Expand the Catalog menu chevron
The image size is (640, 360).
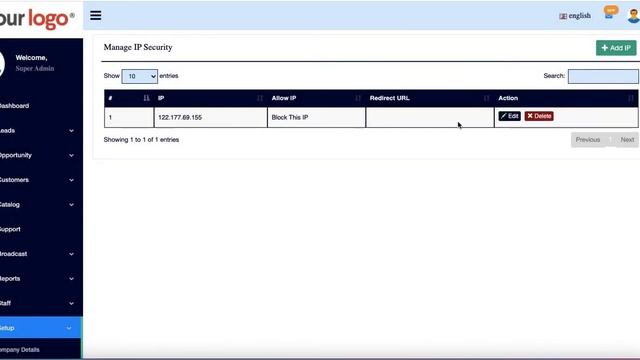point(71,205)
